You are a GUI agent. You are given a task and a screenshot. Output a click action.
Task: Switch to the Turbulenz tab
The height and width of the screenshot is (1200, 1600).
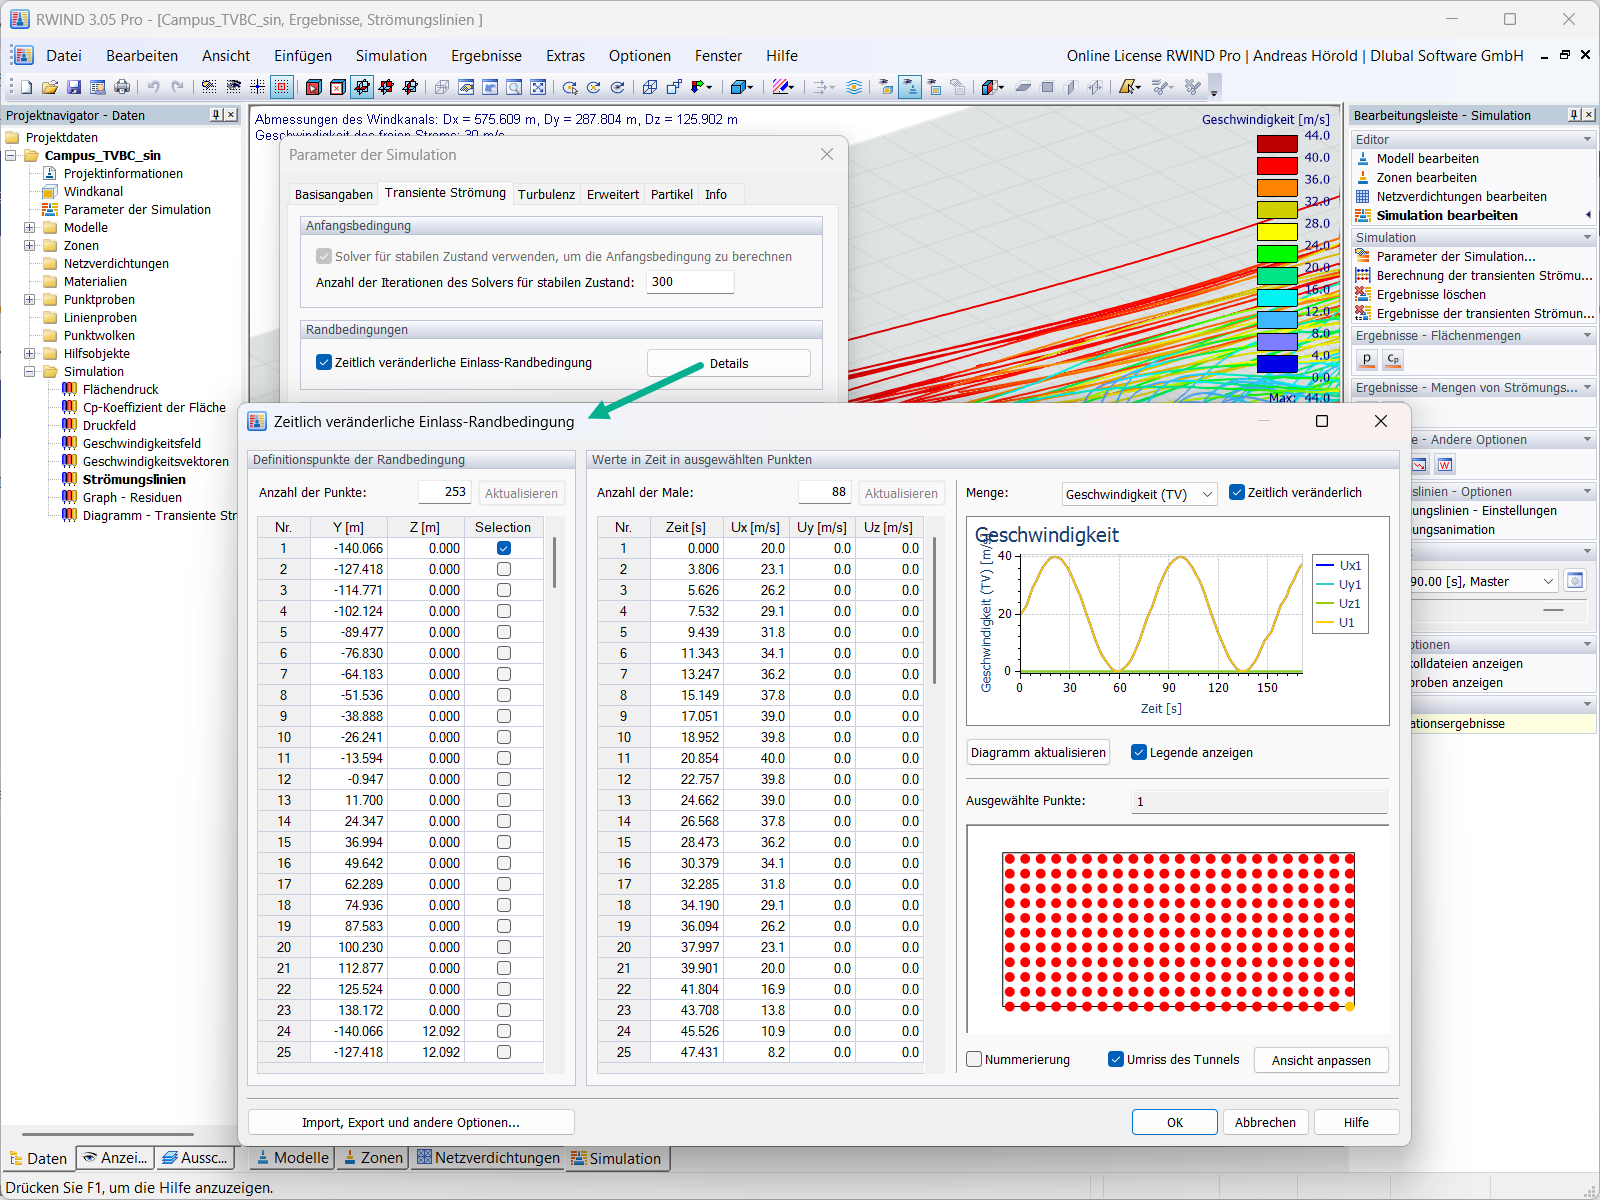point(546,193)
